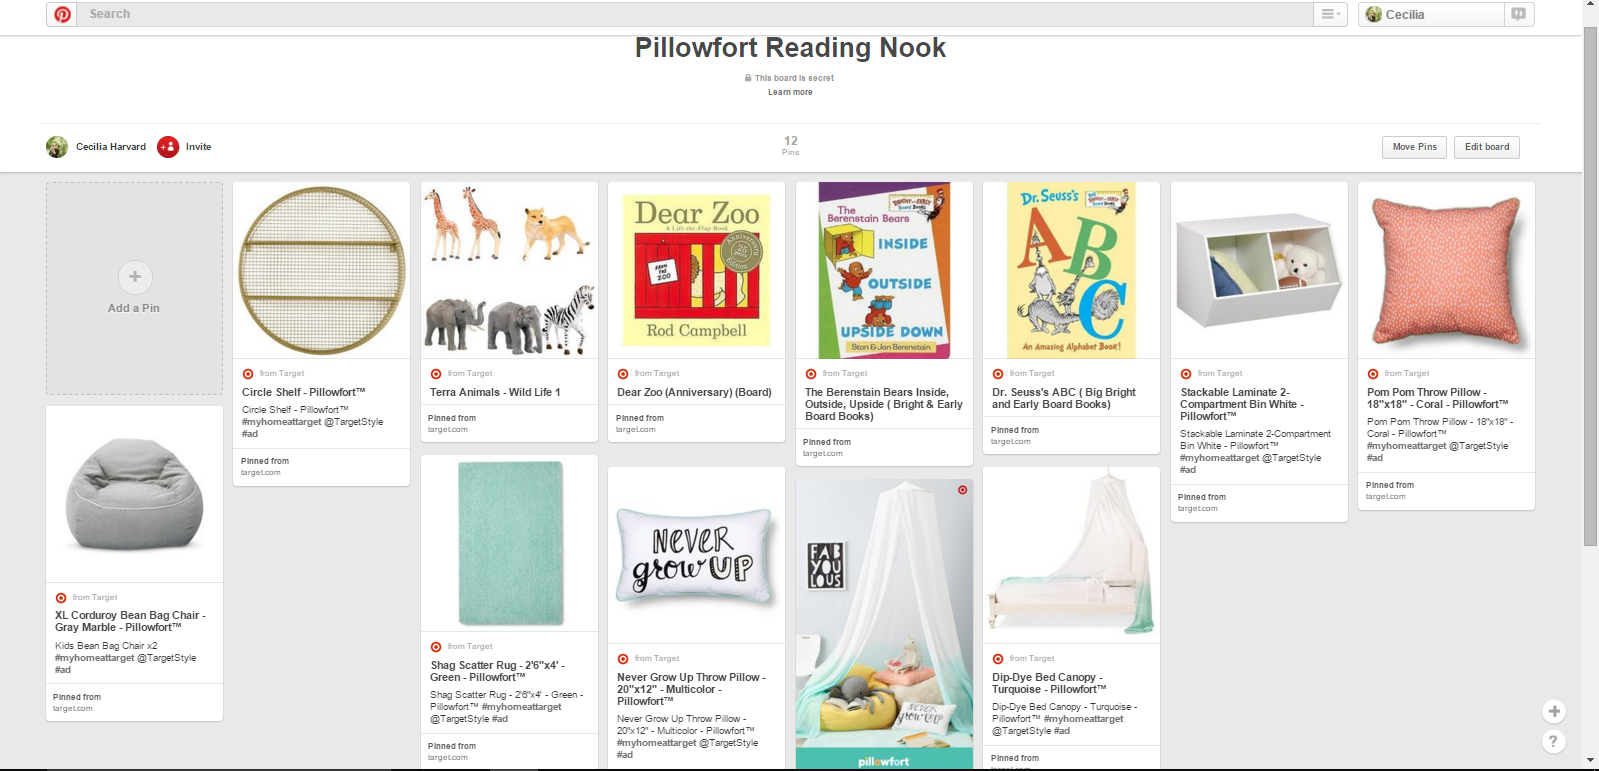This screenshot has width=1599, height=771.
Task: Click Target icon on Circle Shelf pin
Action: click(248, 374)
